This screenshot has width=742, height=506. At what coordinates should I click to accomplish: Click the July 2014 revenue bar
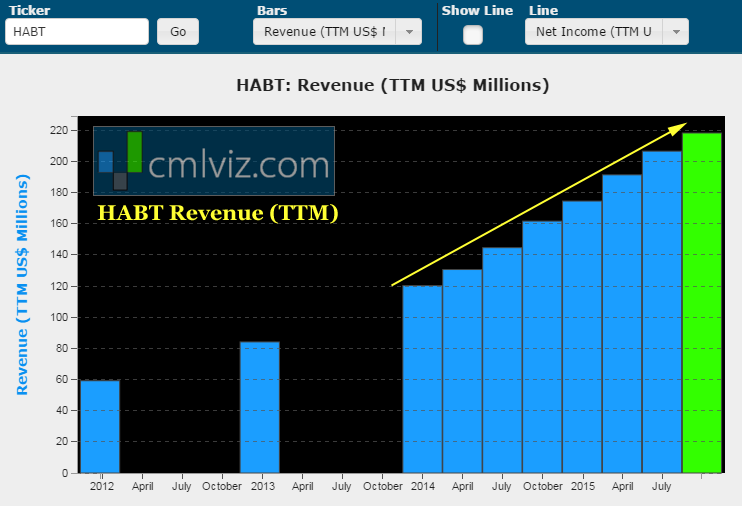tap(502, 360)
